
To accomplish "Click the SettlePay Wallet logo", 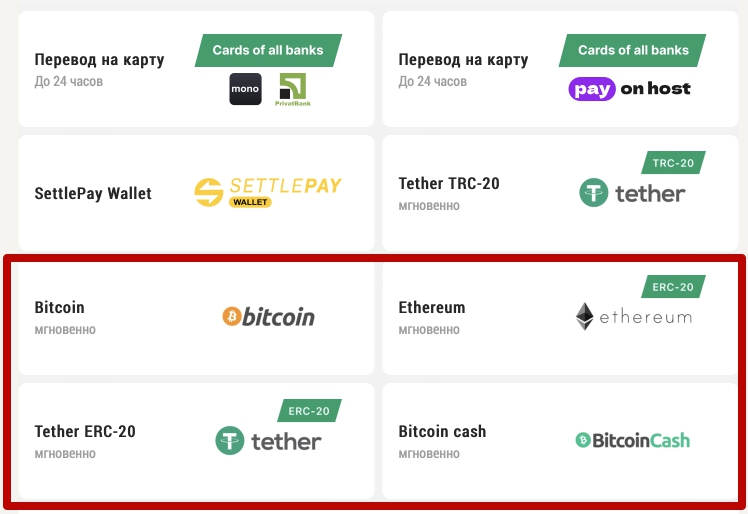I will (x=268, y=191).
